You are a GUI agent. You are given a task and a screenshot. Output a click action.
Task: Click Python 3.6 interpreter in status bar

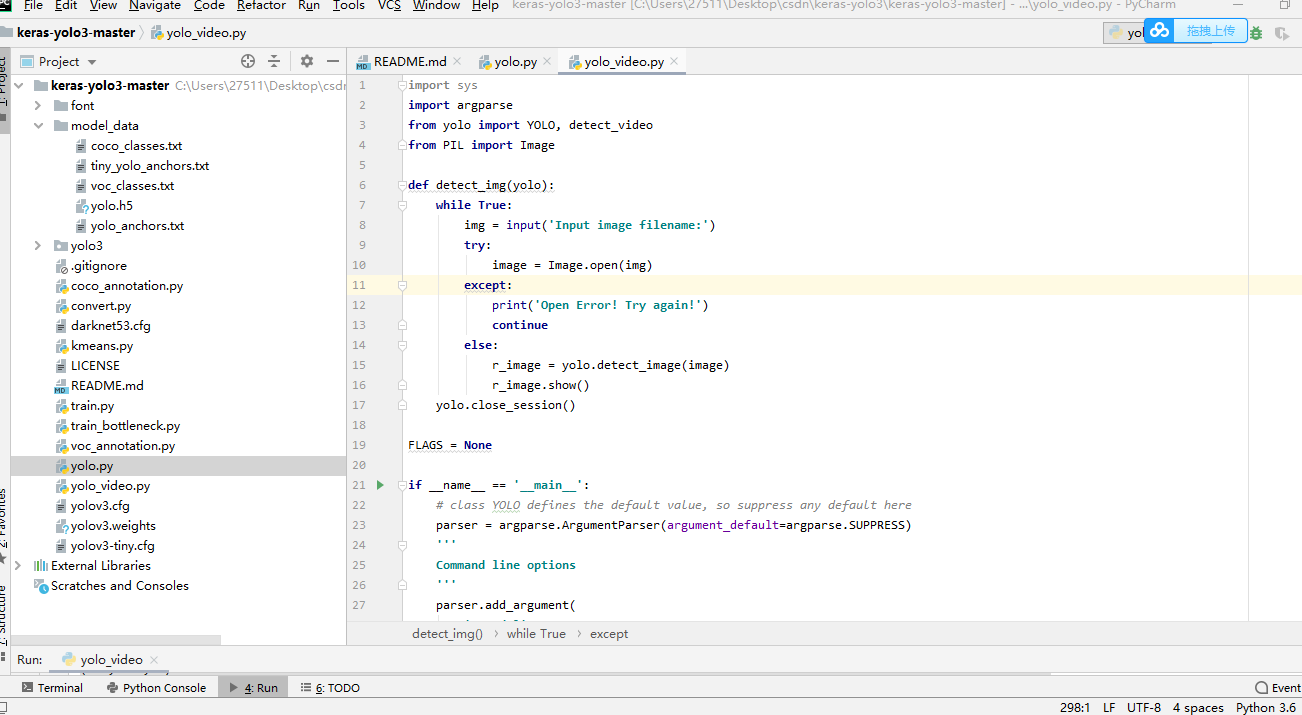[1266, 707]
